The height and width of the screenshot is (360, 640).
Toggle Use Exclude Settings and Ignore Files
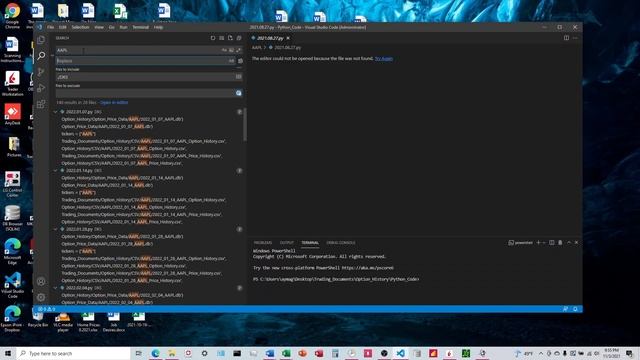tap(238, 93)
